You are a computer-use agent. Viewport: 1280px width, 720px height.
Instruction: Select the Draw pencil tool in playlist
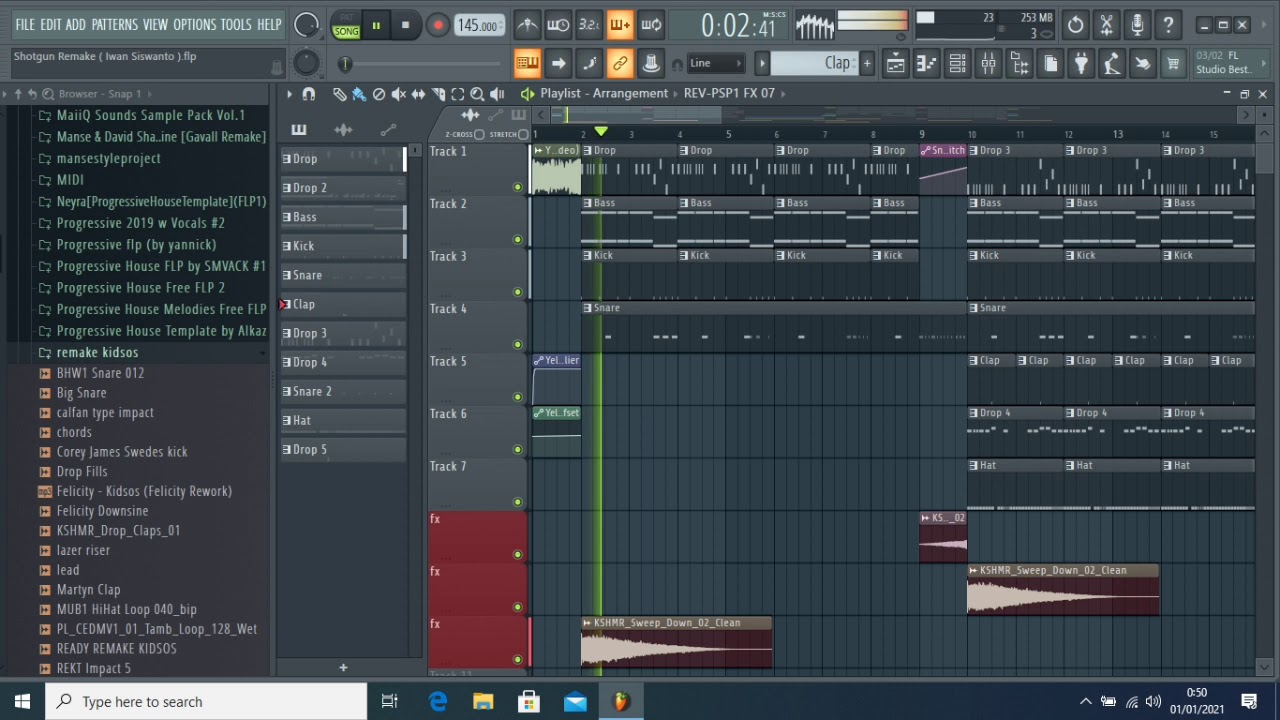[340, 94]
